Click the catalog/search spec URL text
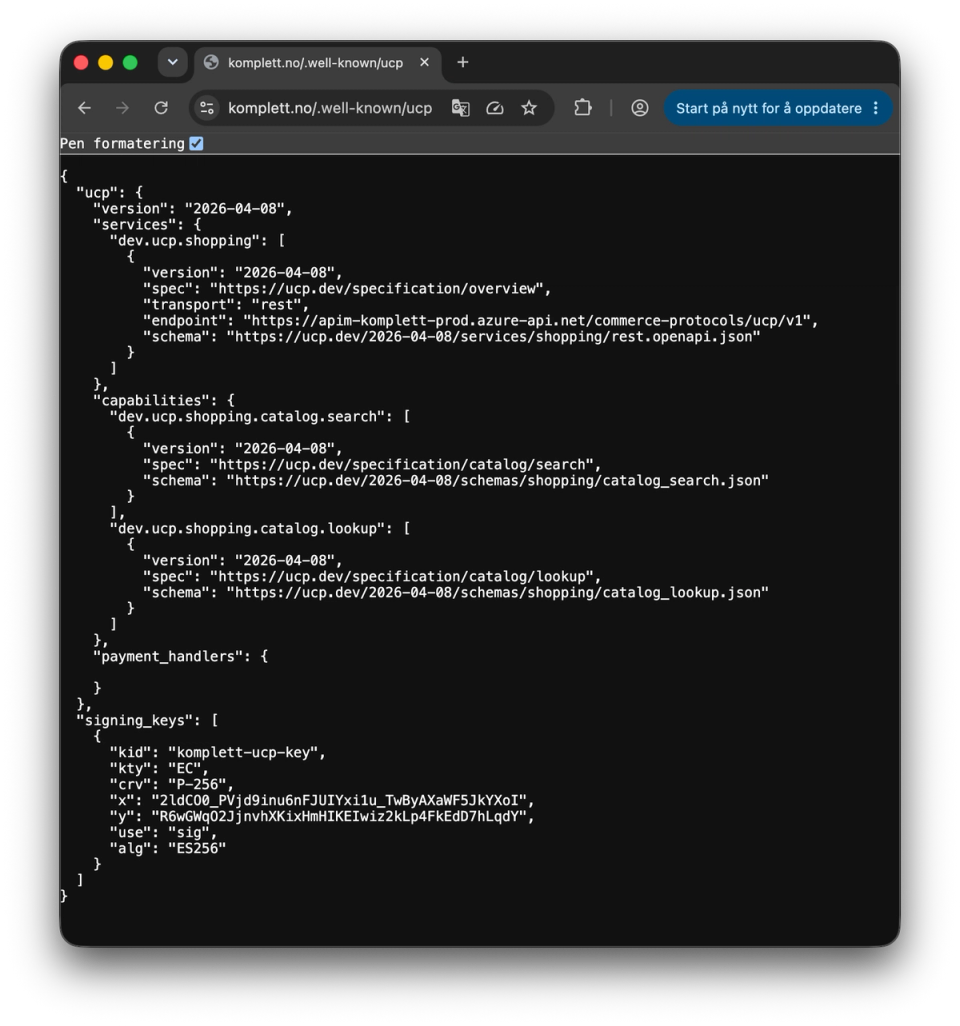Image resolution: width=960 pixels, height=1026 pixels. pyautogui.click(x=402, y=465)
